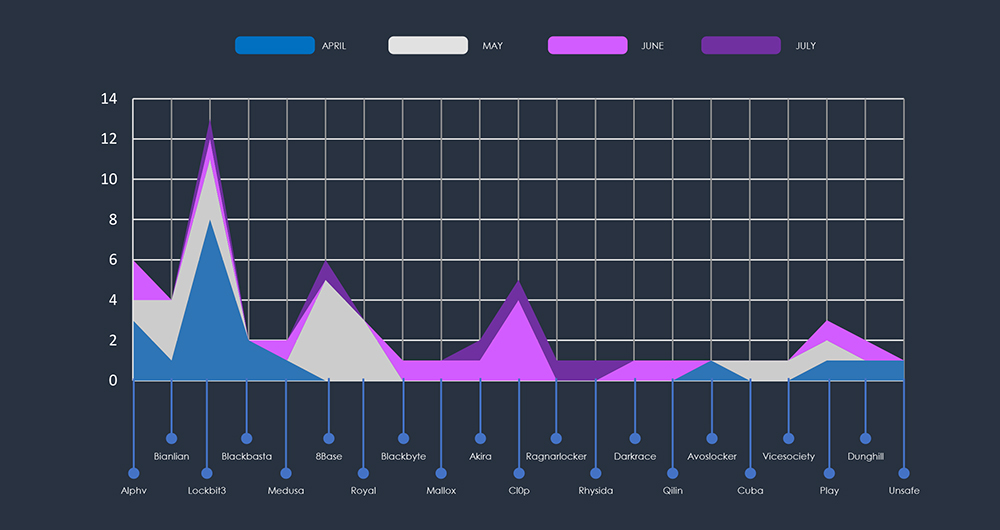1000x530 pixels.
Task: Click the marker dot above Royal
Action: coord(364,473)
